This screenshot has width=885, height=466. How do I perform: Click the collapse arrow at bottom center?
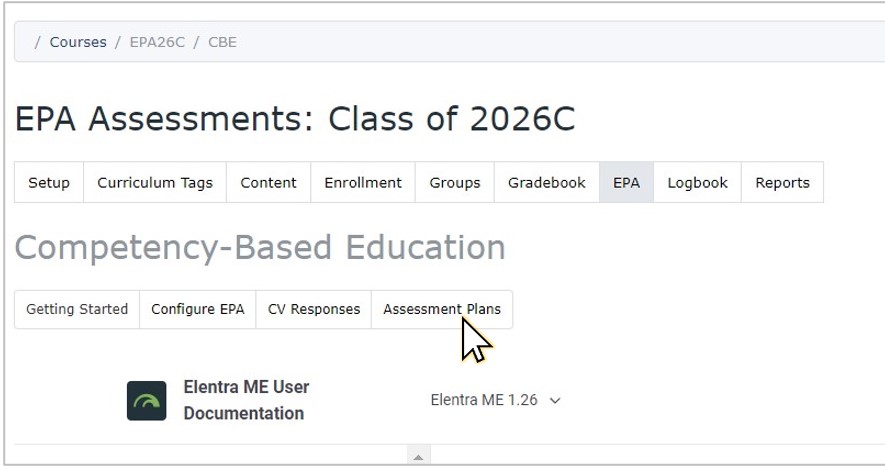coord(418,456)
